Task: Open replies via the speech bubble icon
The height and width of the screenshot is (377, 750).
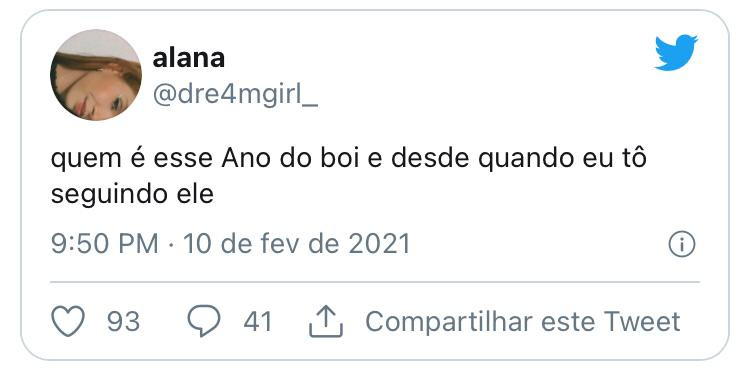Action: point(204,321)
